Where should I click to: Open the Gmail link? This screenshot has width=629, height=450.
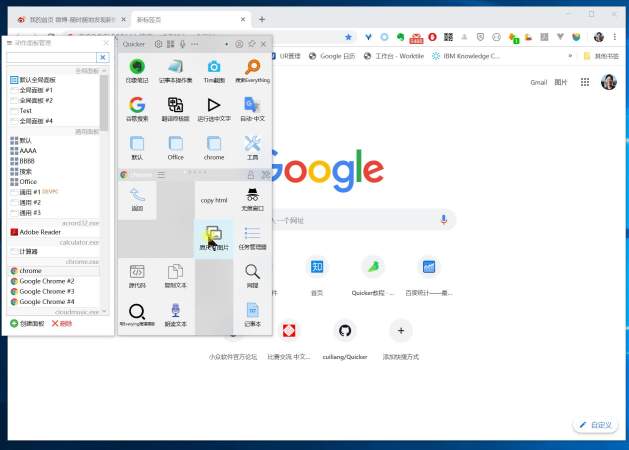(538, 82)
